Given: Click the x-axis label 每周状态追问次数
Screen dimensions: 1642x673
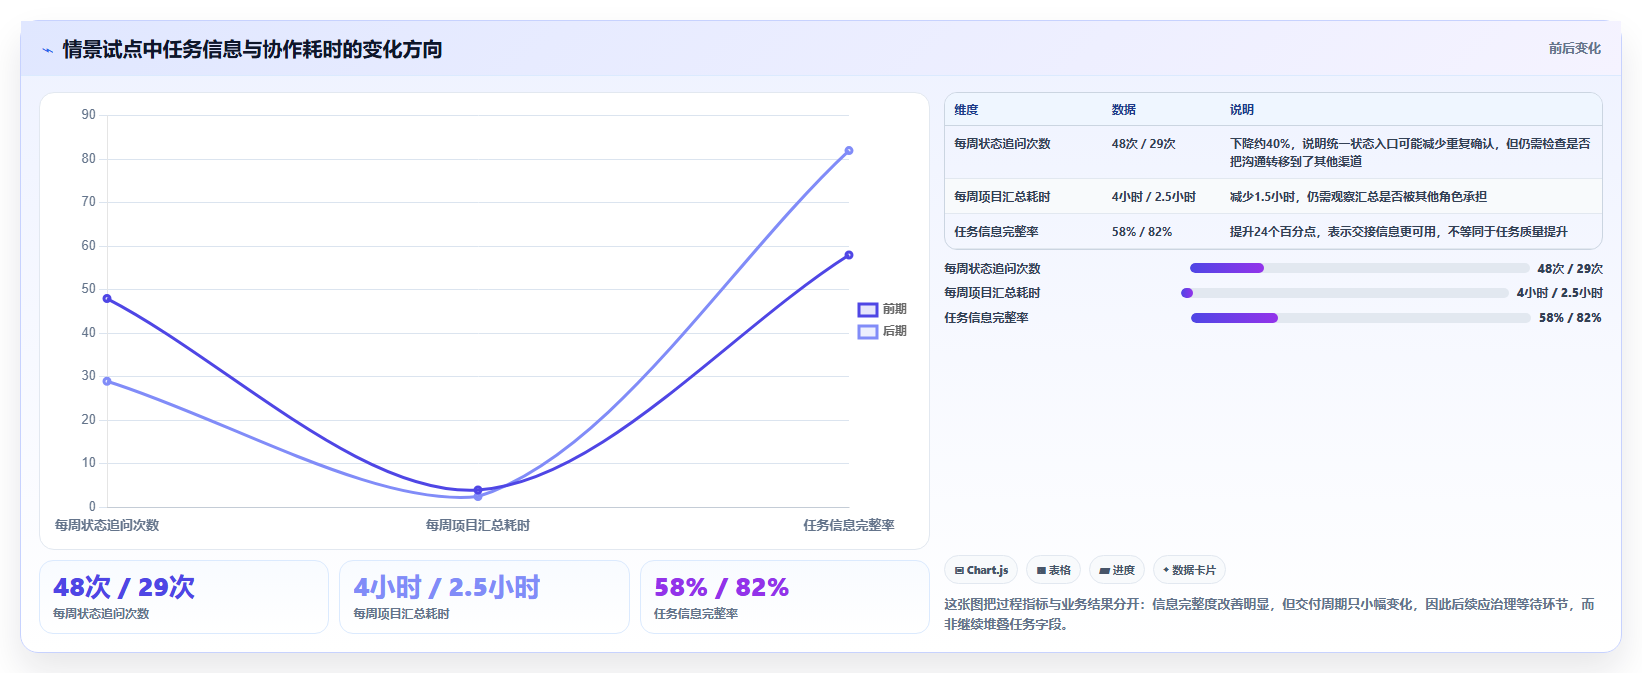Looking at the screenshot, I should click(107, 525).
